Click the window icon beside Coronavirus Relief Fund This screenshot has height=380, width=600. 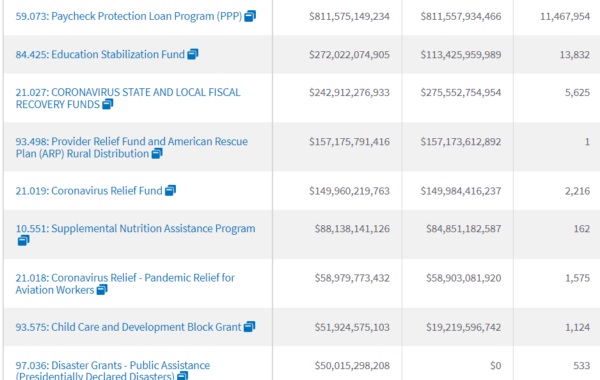tap(170, 191)
